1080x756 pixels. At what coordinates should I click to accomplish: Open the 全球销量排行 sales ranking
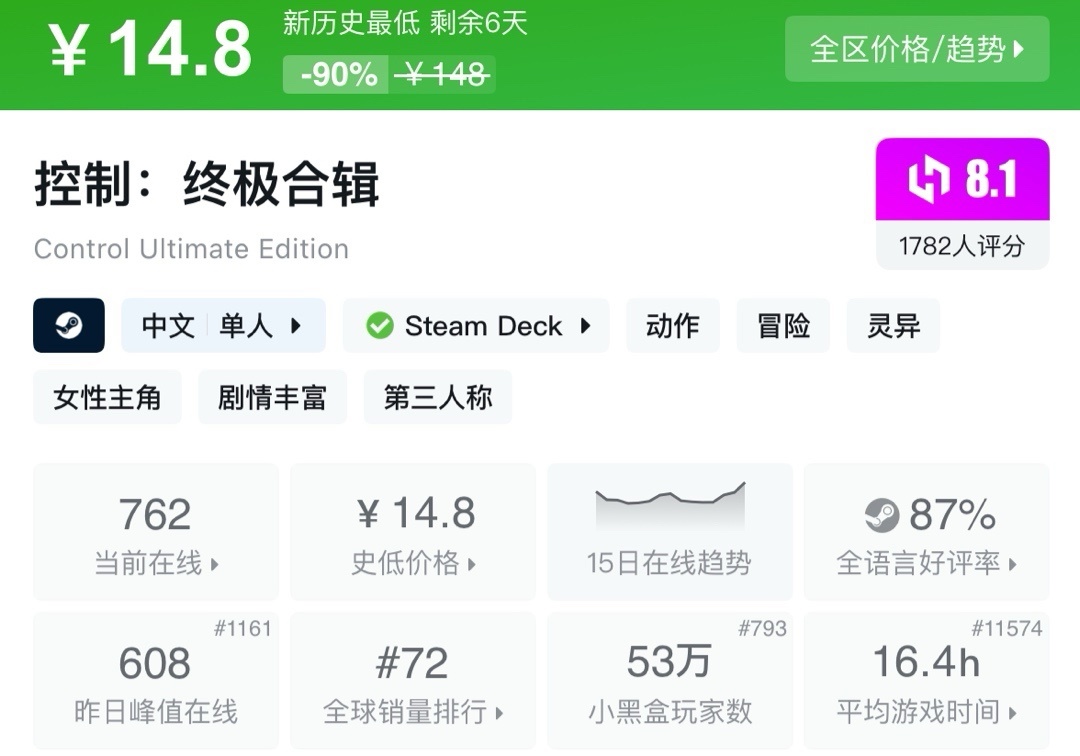click(x=413, y=682)
